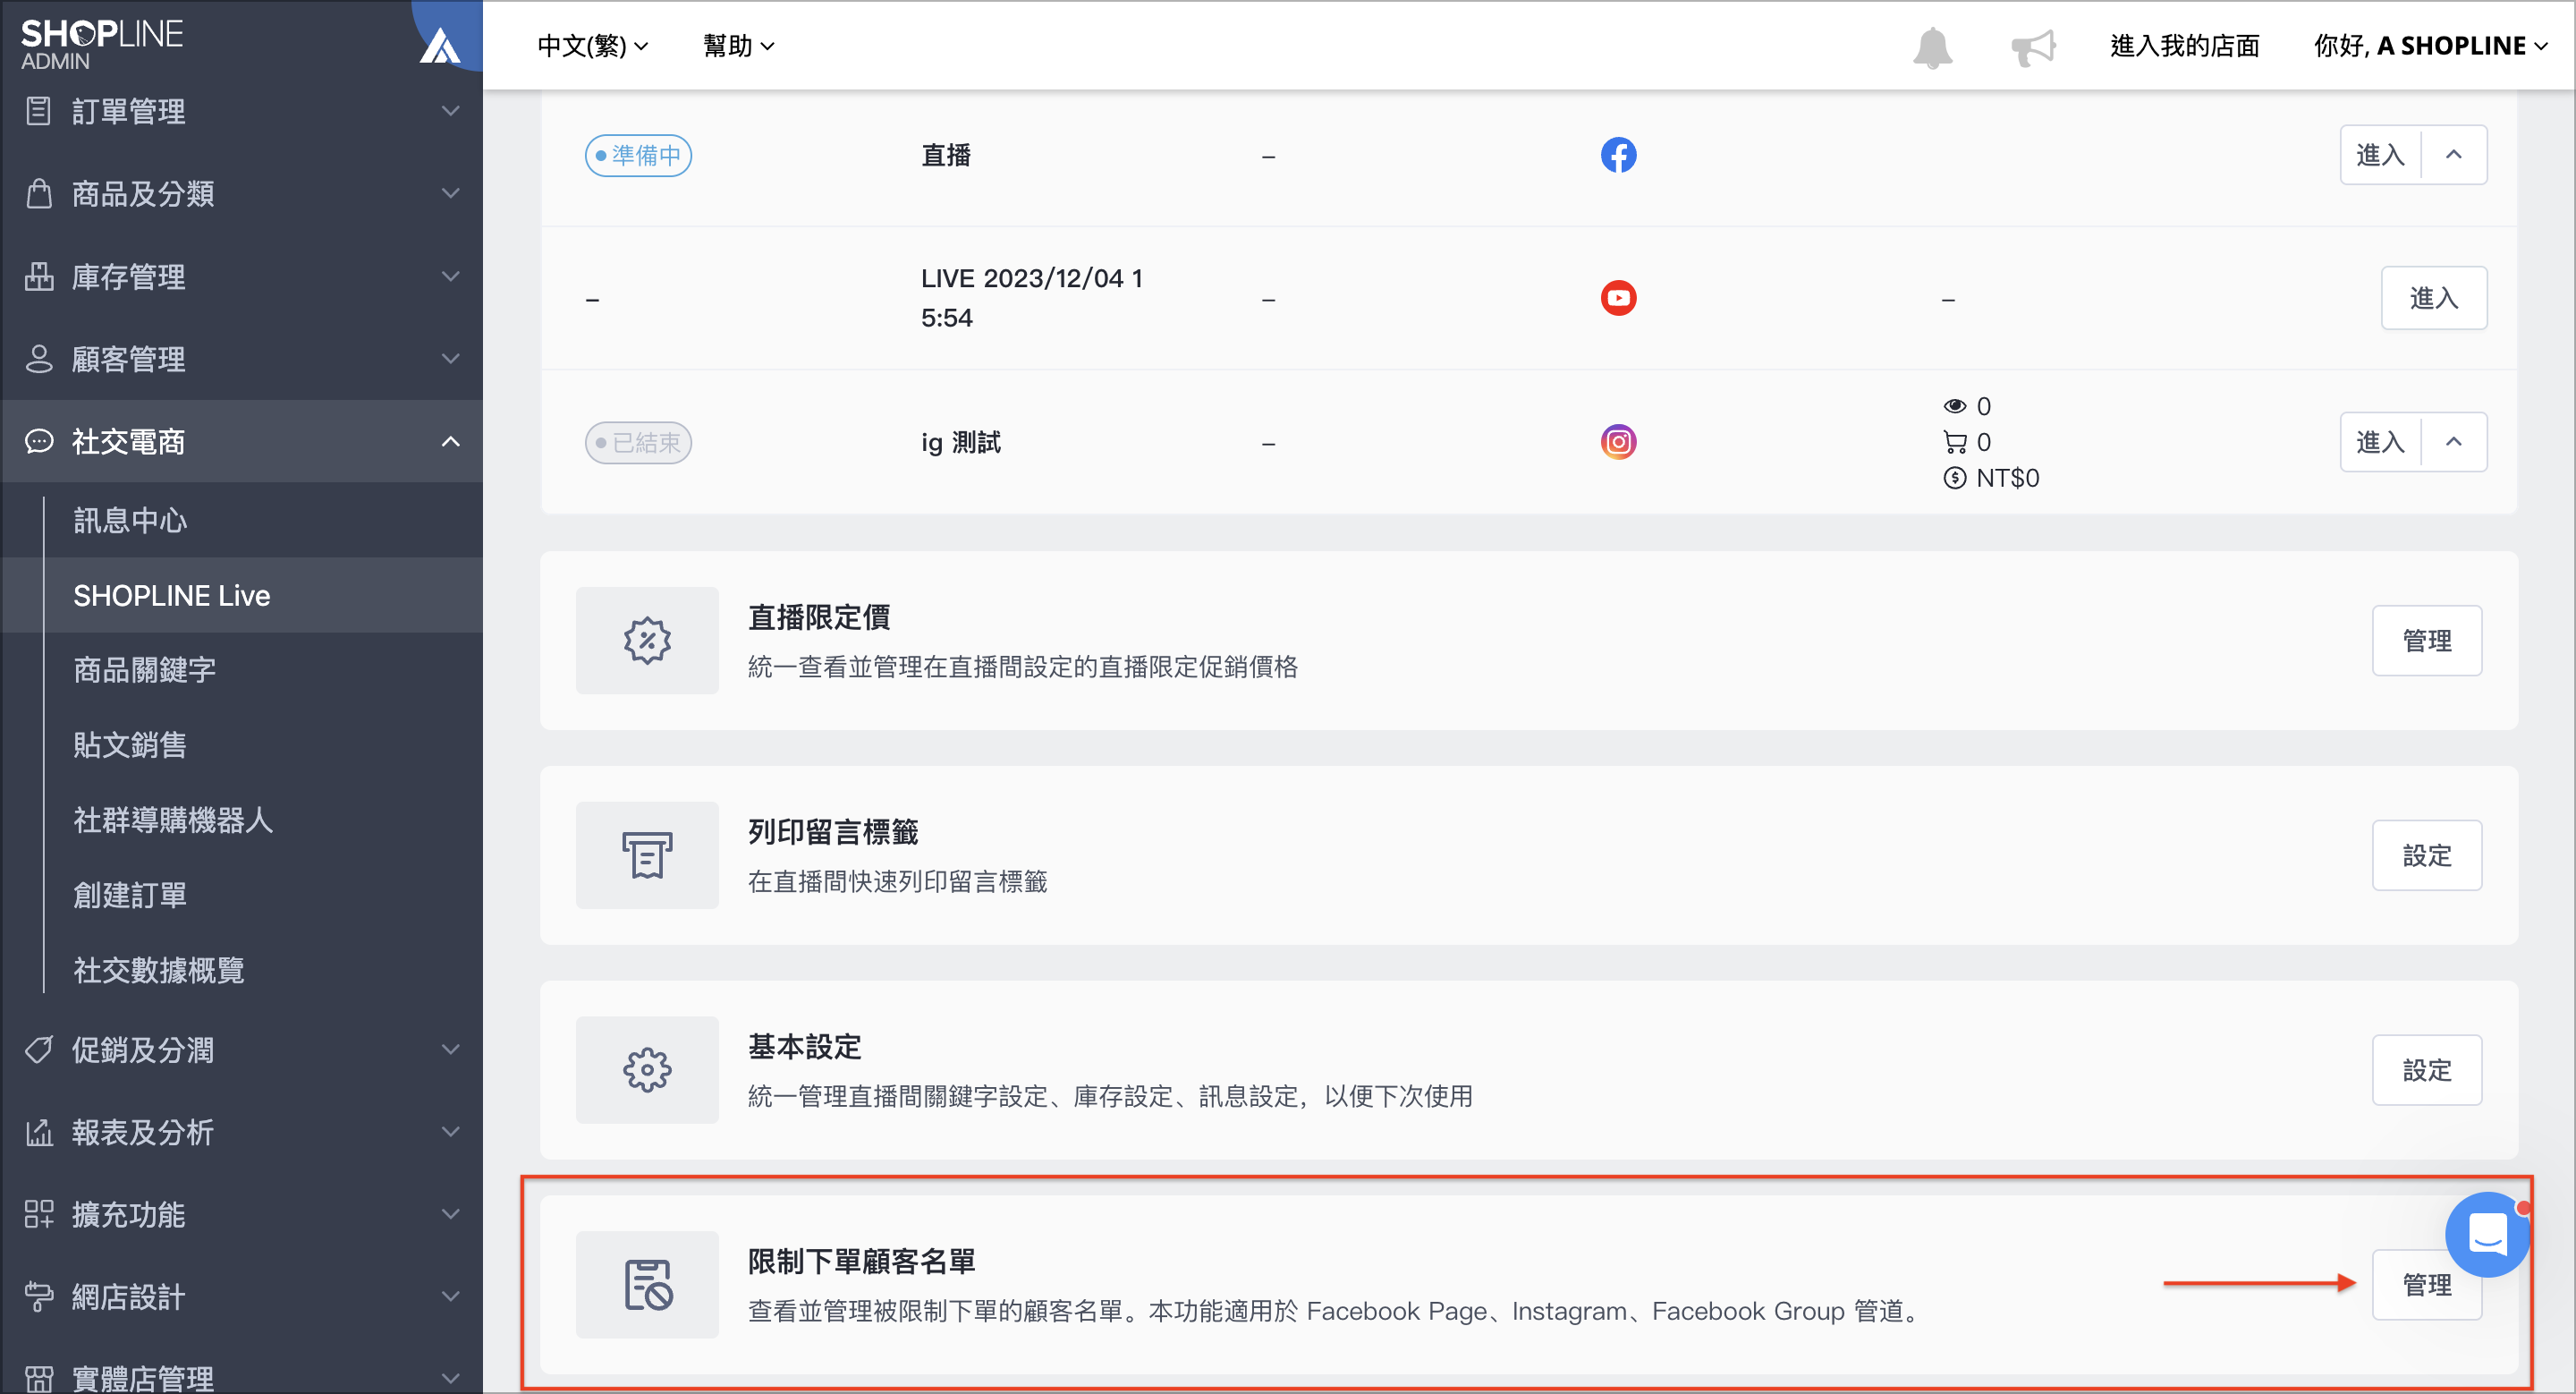This screenshot has width=2576, height=1394.
Task: Open the 你好, A SHOPLINE account dropdown
Action: coord(2430,46)
